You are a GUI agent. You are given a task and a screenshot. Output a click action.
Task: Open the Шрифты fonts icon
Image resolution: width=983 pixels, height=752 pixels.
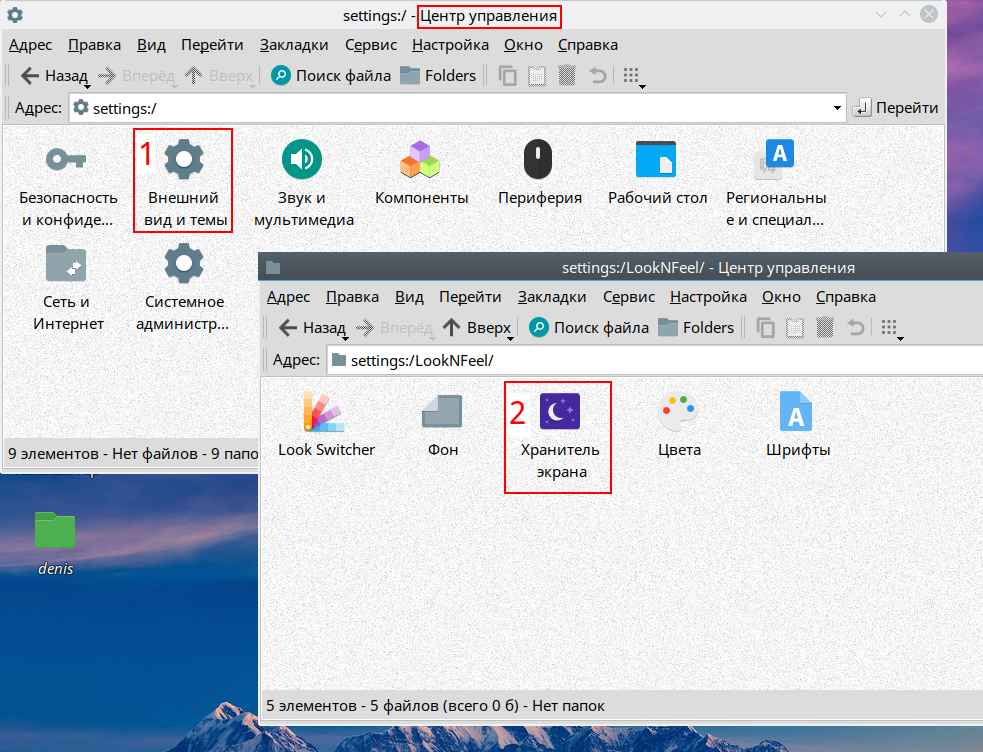click(x=797, y=411)
